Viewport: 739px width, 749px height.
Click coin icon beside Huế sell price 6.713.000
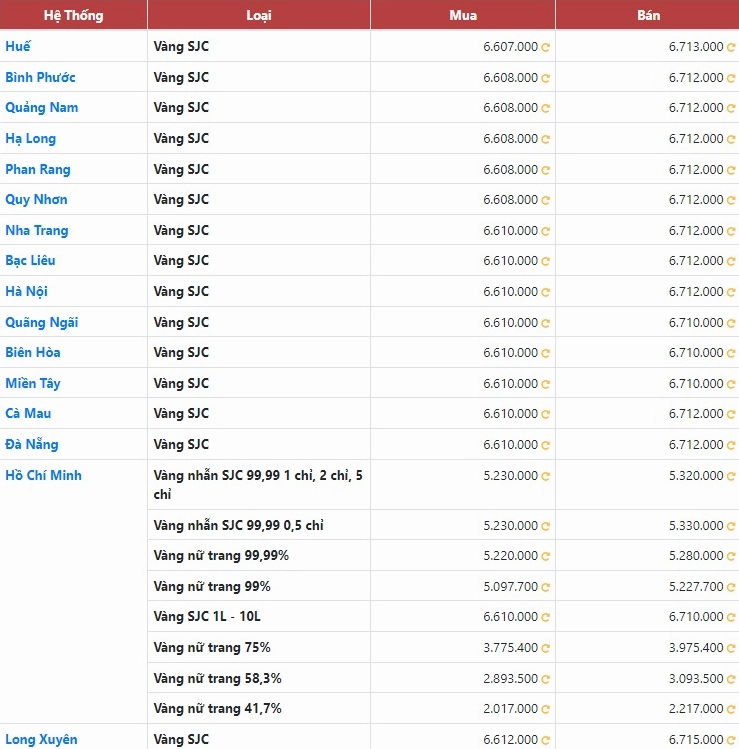point(731,47)
